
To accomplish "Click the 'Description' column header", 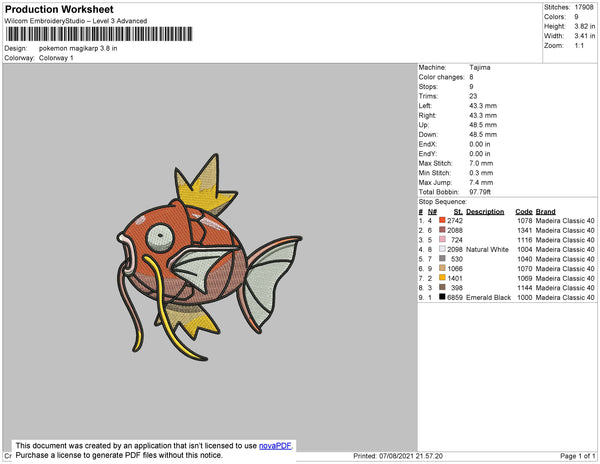I will (x=485, y=212).
